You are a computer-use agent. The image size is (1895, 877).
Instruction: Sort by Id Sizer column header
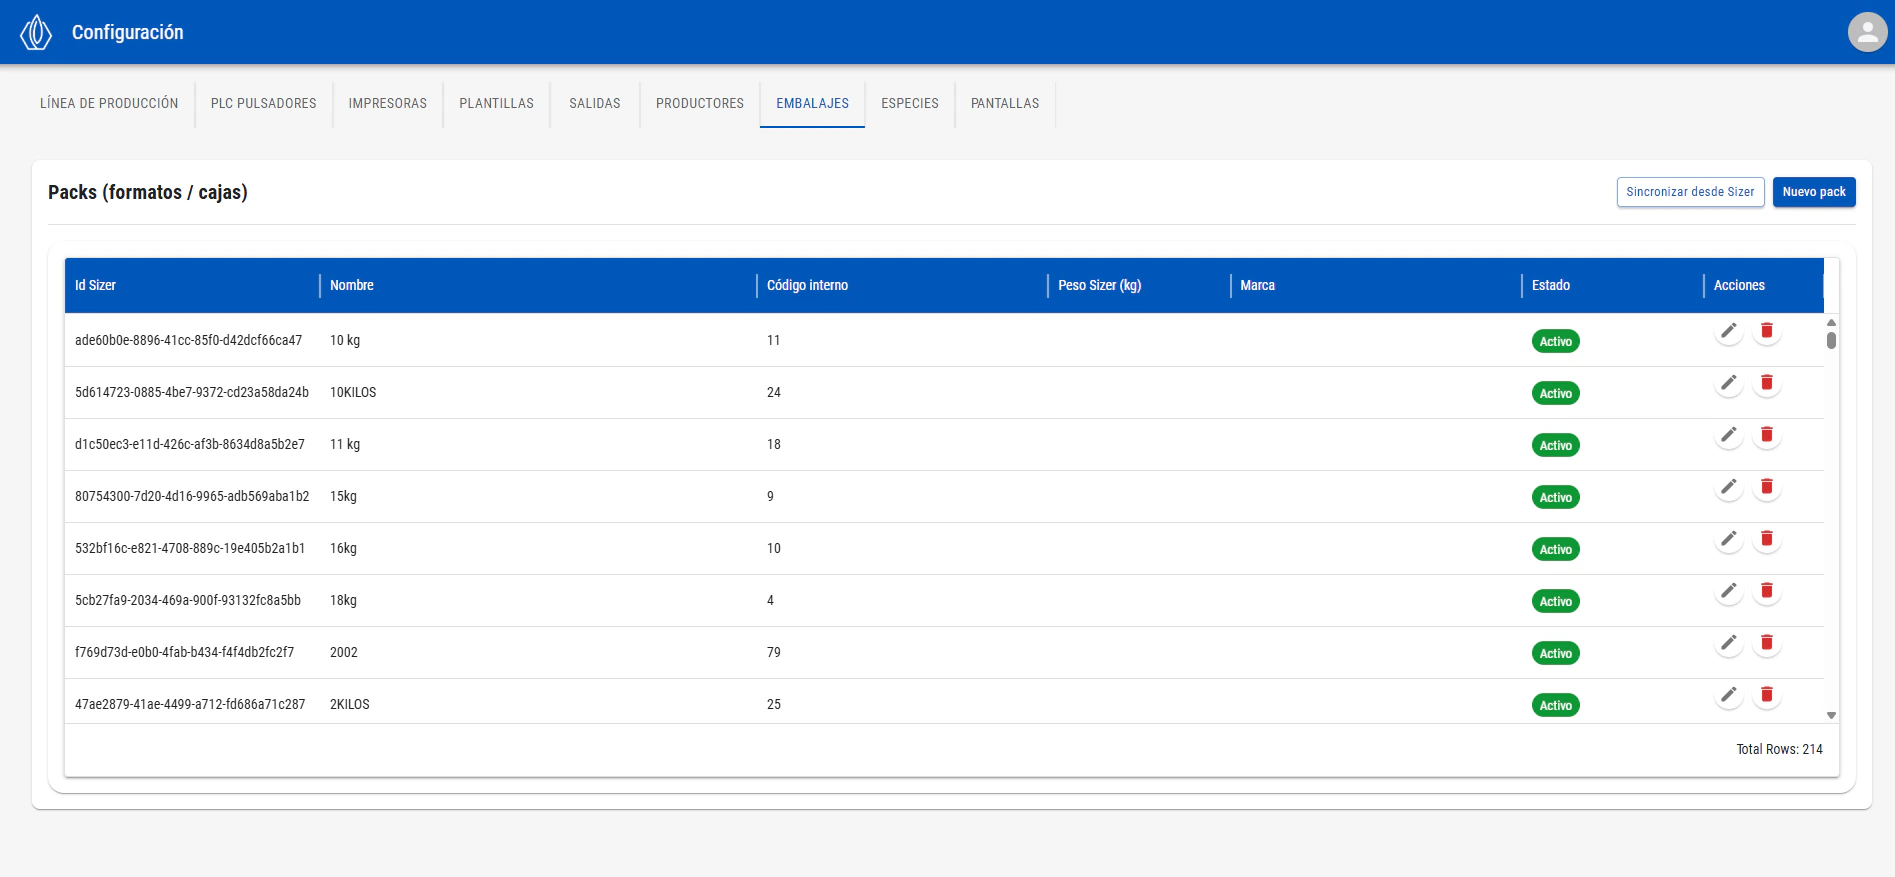[192, 286]
